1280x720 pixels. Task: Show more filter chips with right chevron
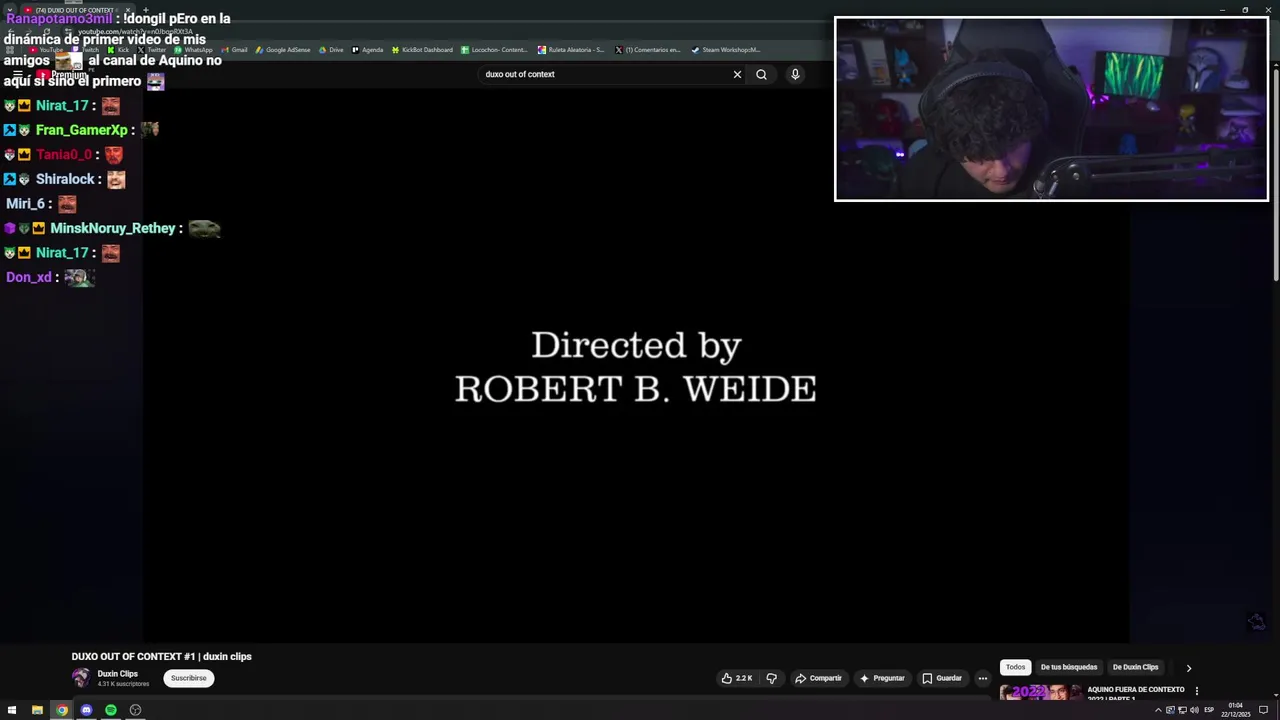1188,667
